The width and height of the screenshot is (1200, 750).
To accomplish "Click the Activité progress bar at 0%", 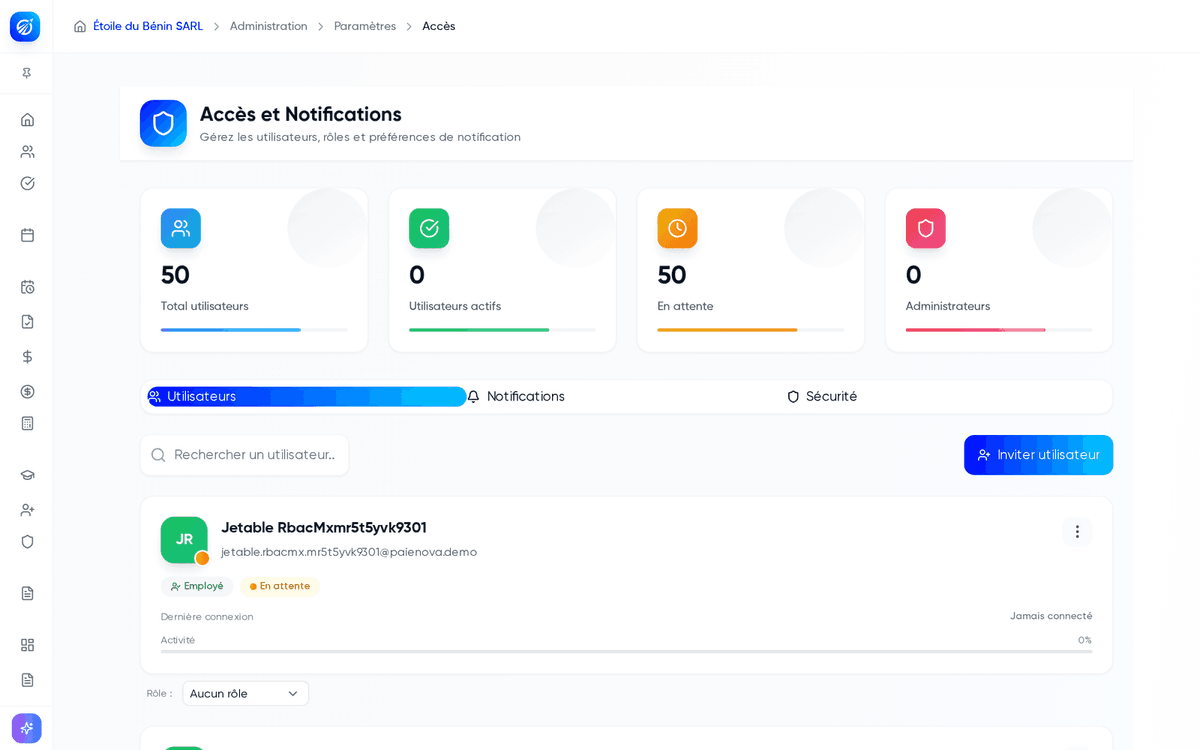I will click(626, 652).
